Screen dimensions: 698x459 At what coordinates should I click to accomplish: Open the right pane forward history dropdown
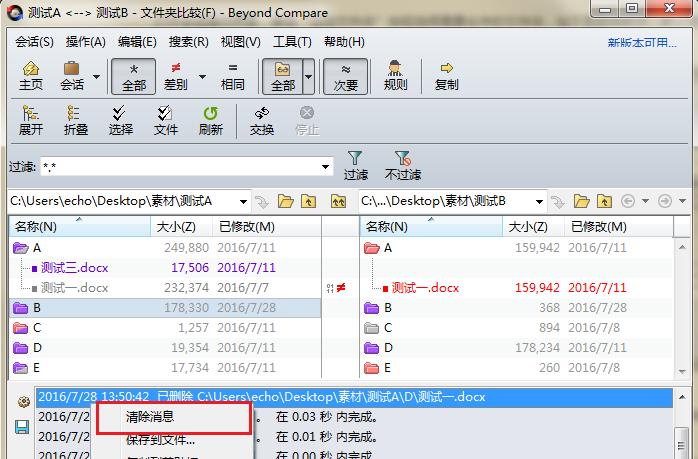pos(682,201)
